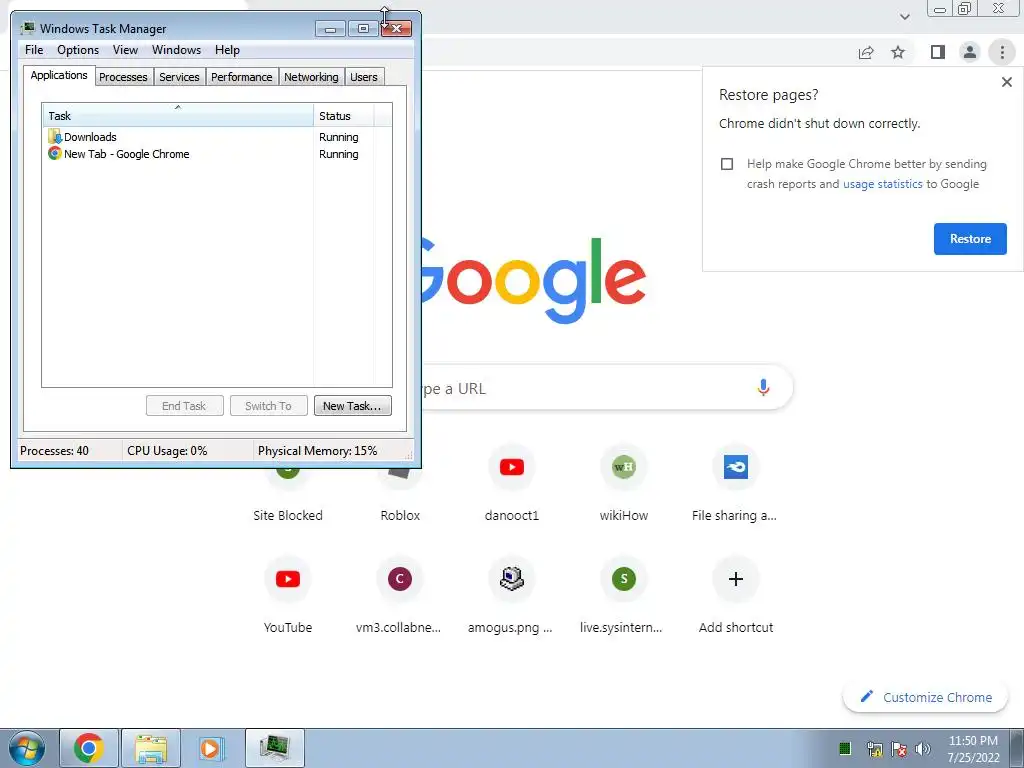Click the volume speaker tray icon
Viewport: 1024px width, 768px height.
[x=922, y=749]
